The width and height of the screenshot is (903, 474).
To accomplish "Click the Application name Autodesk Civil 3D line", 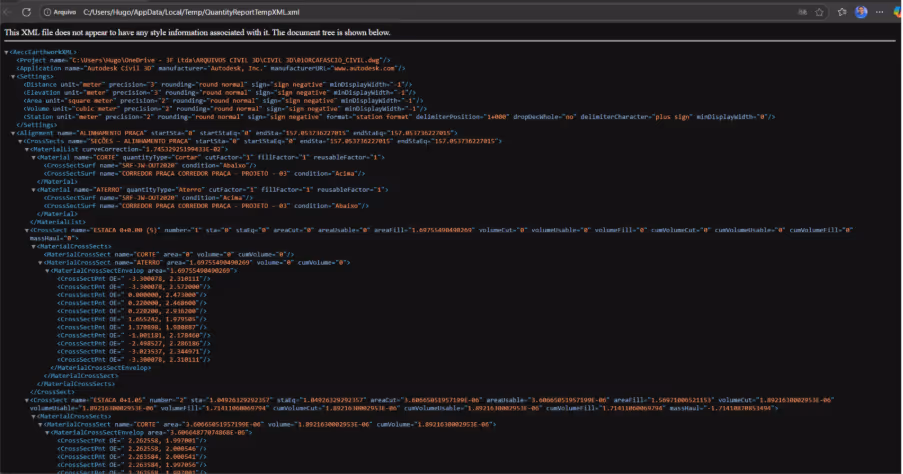I will pyautogui.click(x=211, y=68).
